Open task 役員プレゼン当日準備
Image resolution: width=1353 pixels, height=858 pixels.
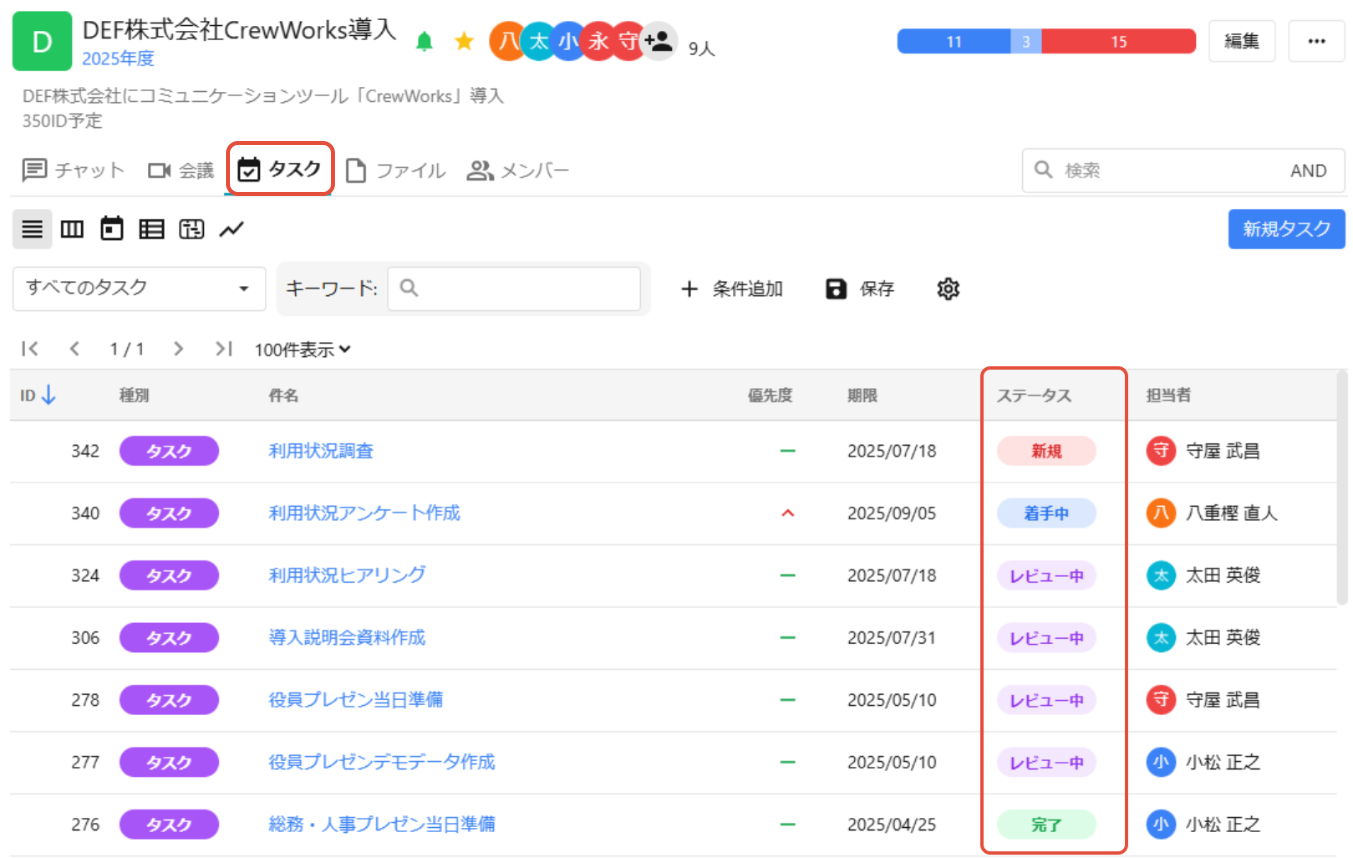click(x=356, y=700)
